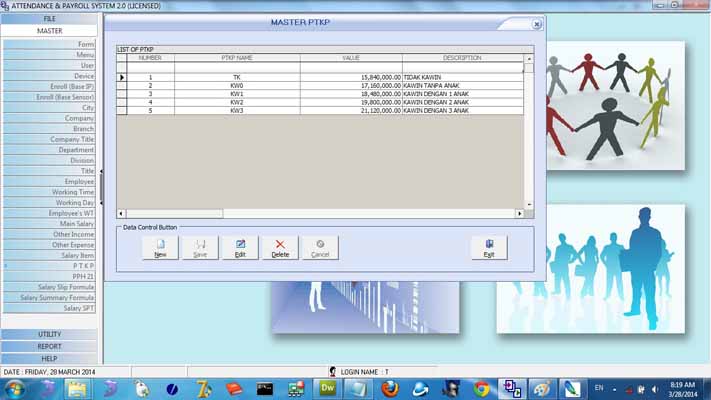Viewport: 711px width, 400px height.
Task: Open the Form master item
Action: tap(49, 44)
